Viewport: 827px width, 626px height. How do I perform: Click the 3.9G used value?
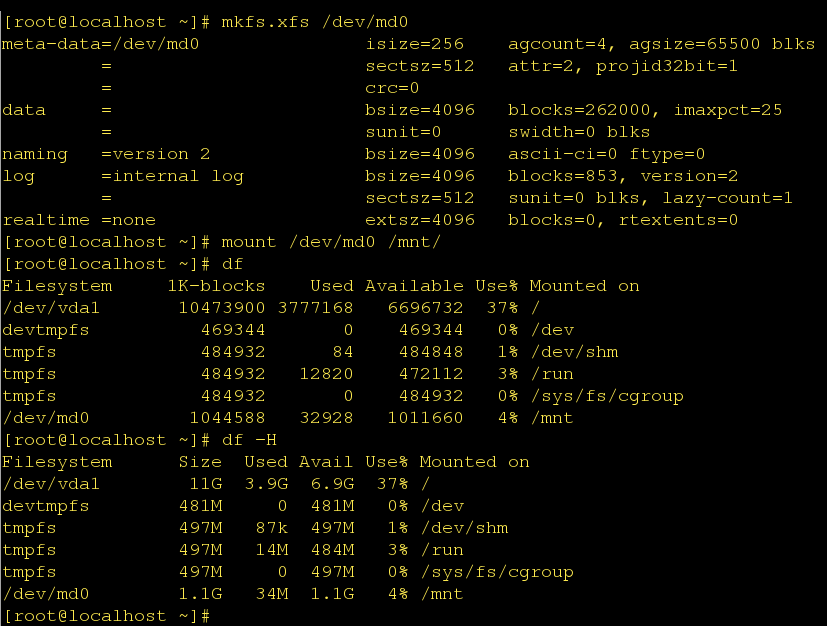[x=265, y=484]
